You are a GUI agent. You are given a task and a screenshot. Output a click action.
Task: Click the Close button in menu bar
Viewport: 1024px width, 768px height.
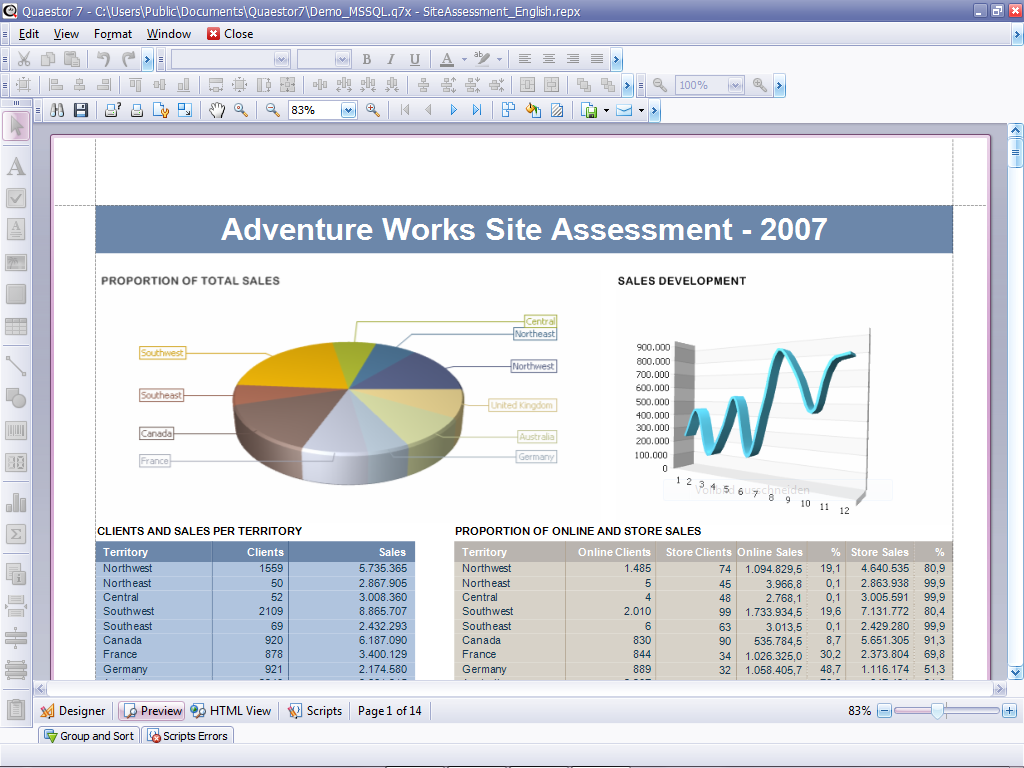tap(231, 34)
